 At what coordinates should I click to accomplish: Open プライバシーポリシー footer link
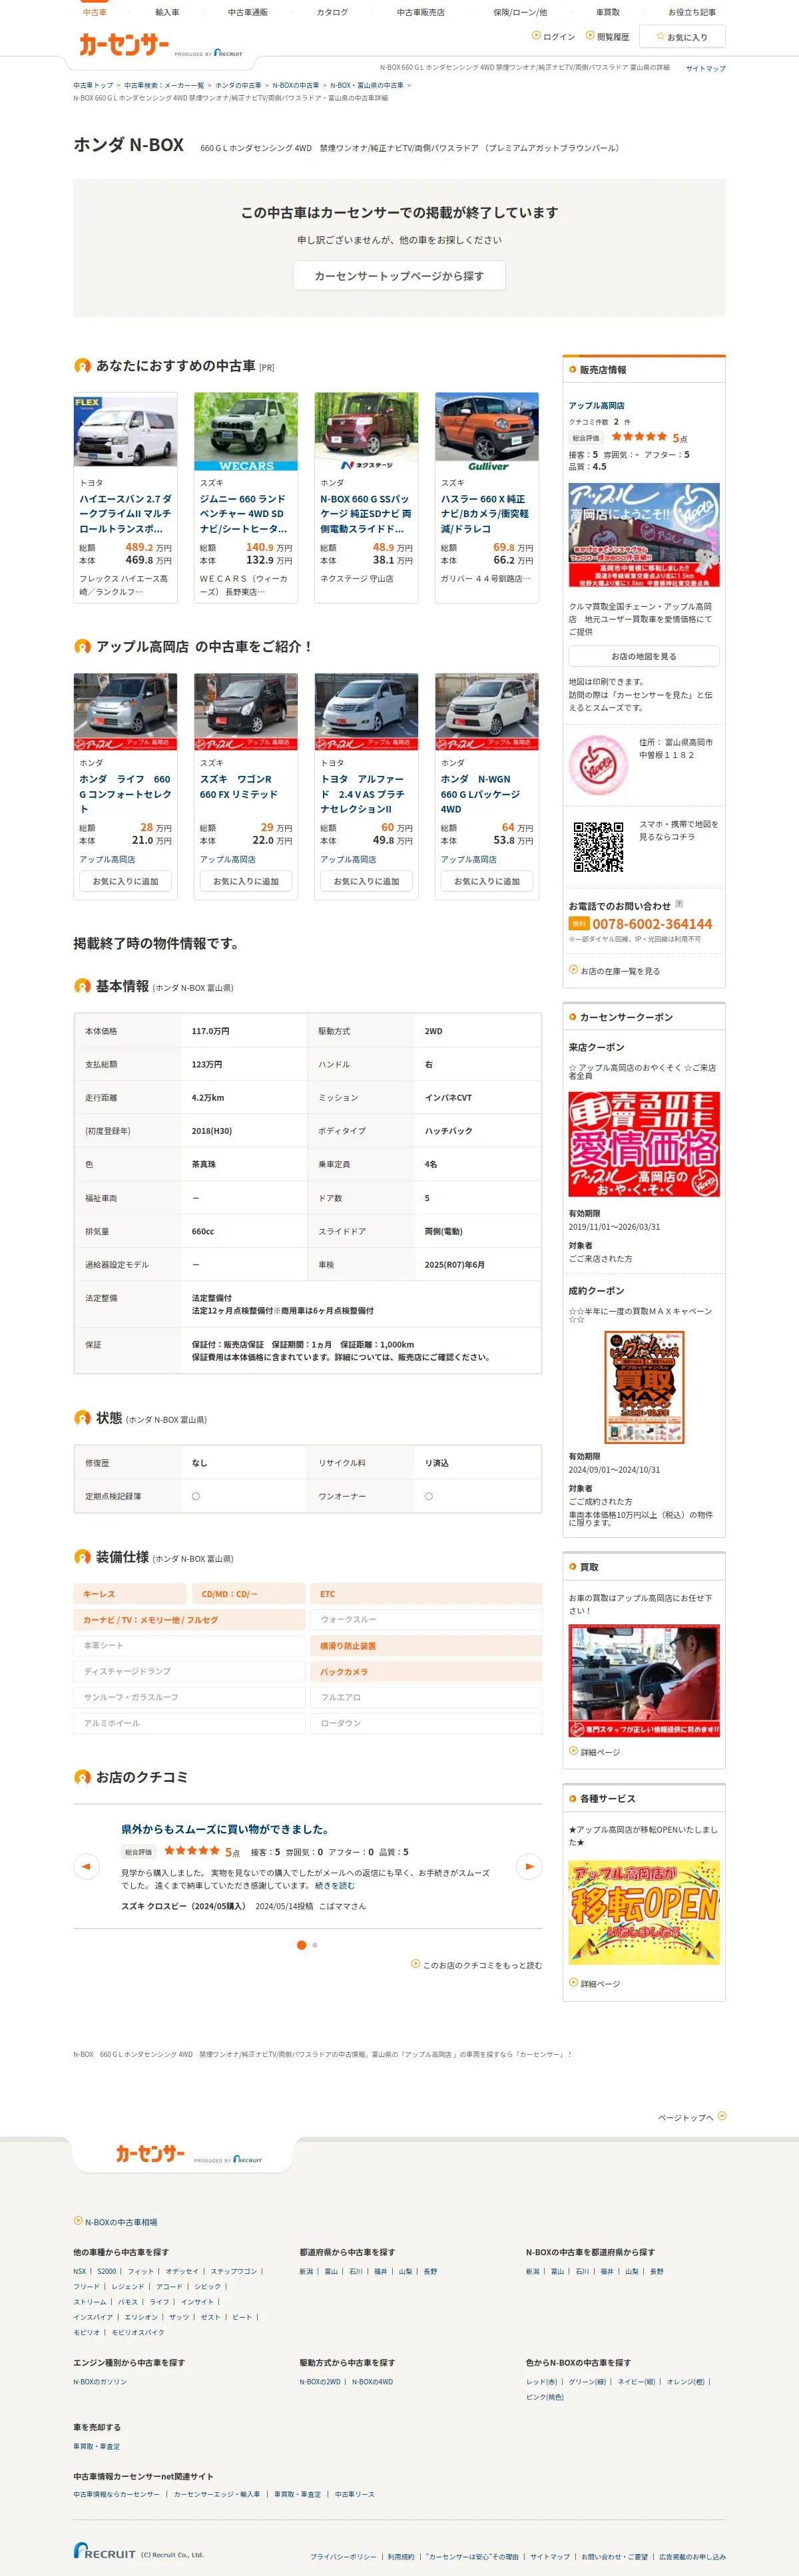click(x=343, y=2556)
